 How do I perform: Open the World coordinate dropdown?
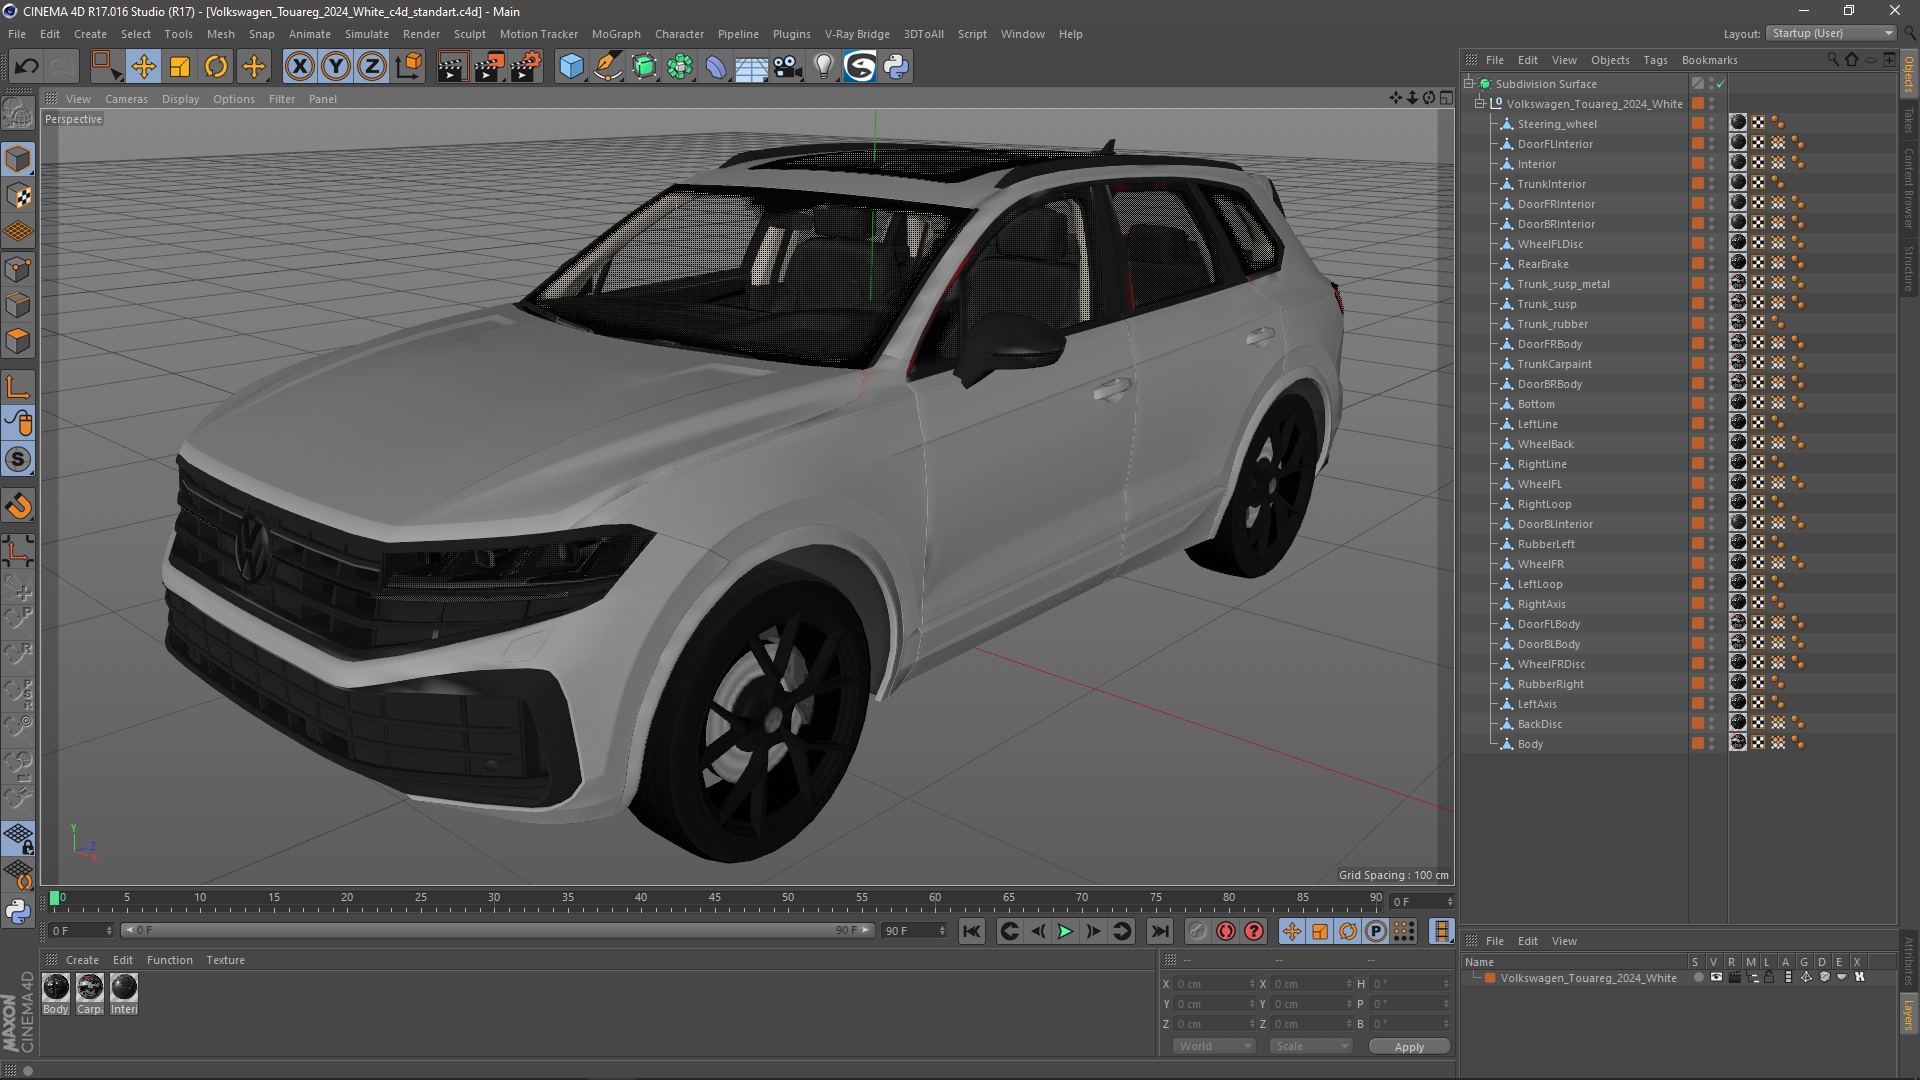[1214, 1046]
